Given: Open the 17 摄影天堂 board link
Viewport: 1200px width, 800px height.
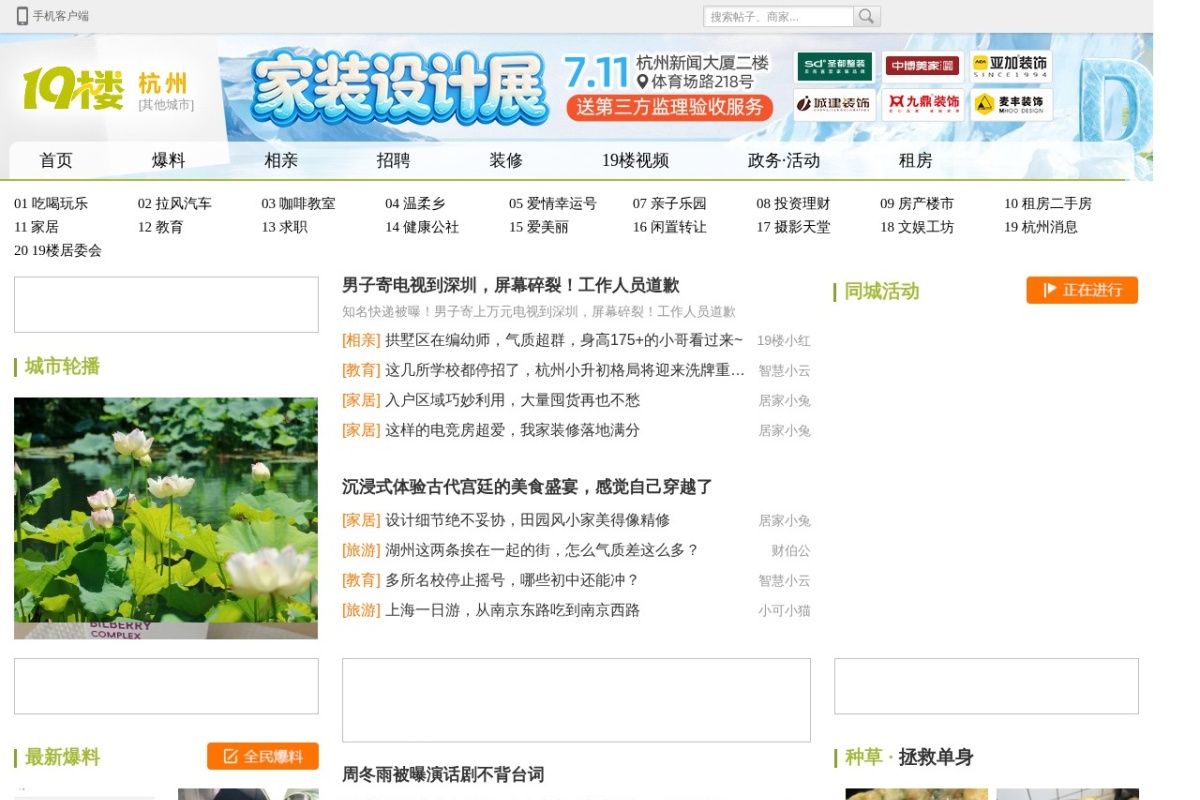Looking at the screenshot, I should point(793,227).
